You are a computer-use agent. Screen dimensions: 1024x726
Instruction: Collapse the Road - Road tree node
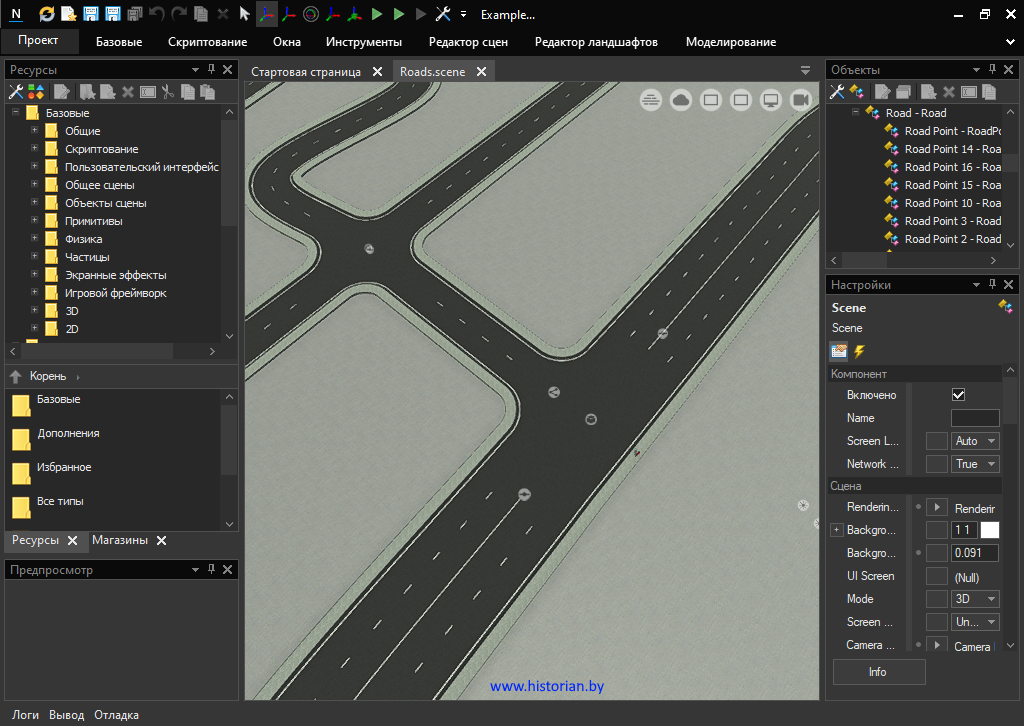click(856, 113)
